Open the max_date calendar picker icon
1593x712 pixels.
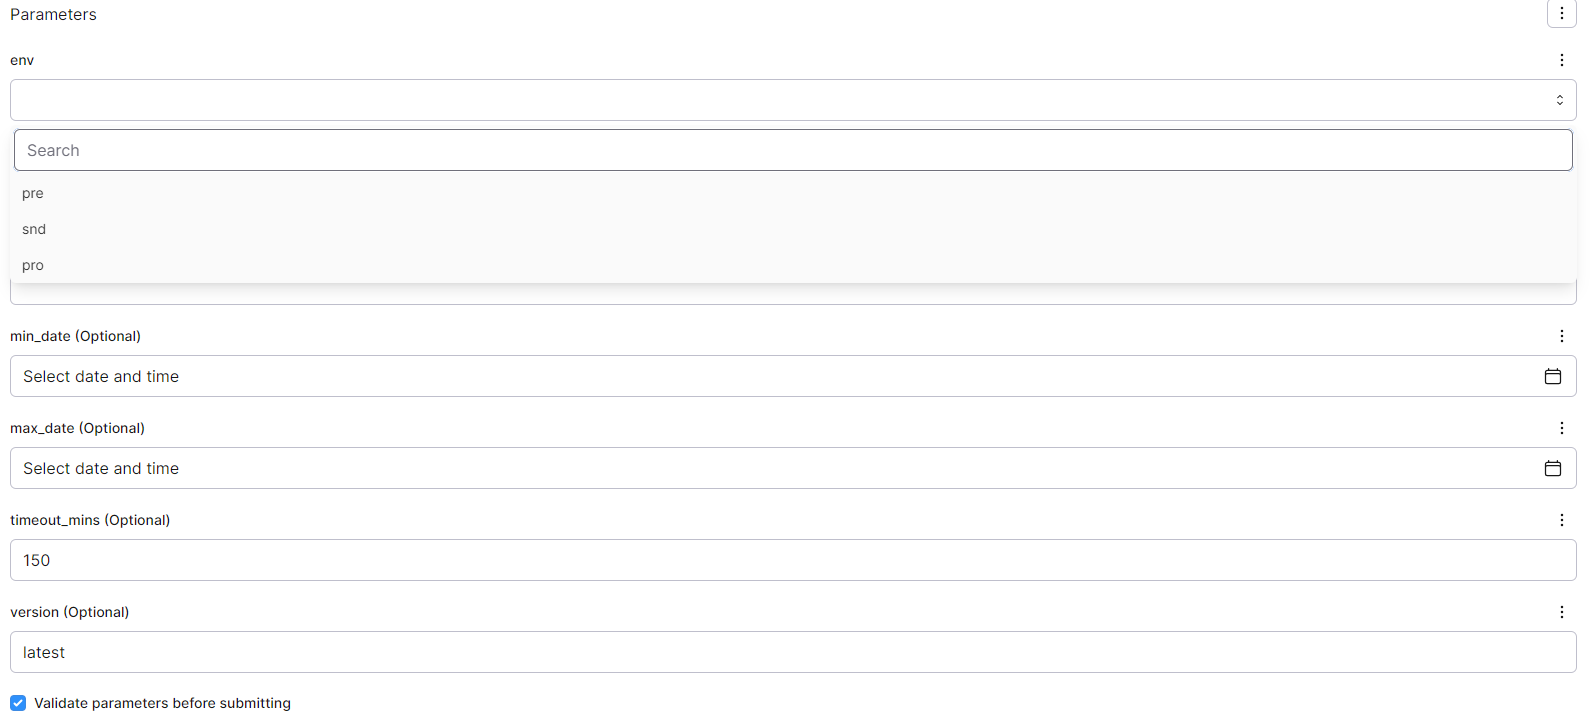pos(1553,468)
